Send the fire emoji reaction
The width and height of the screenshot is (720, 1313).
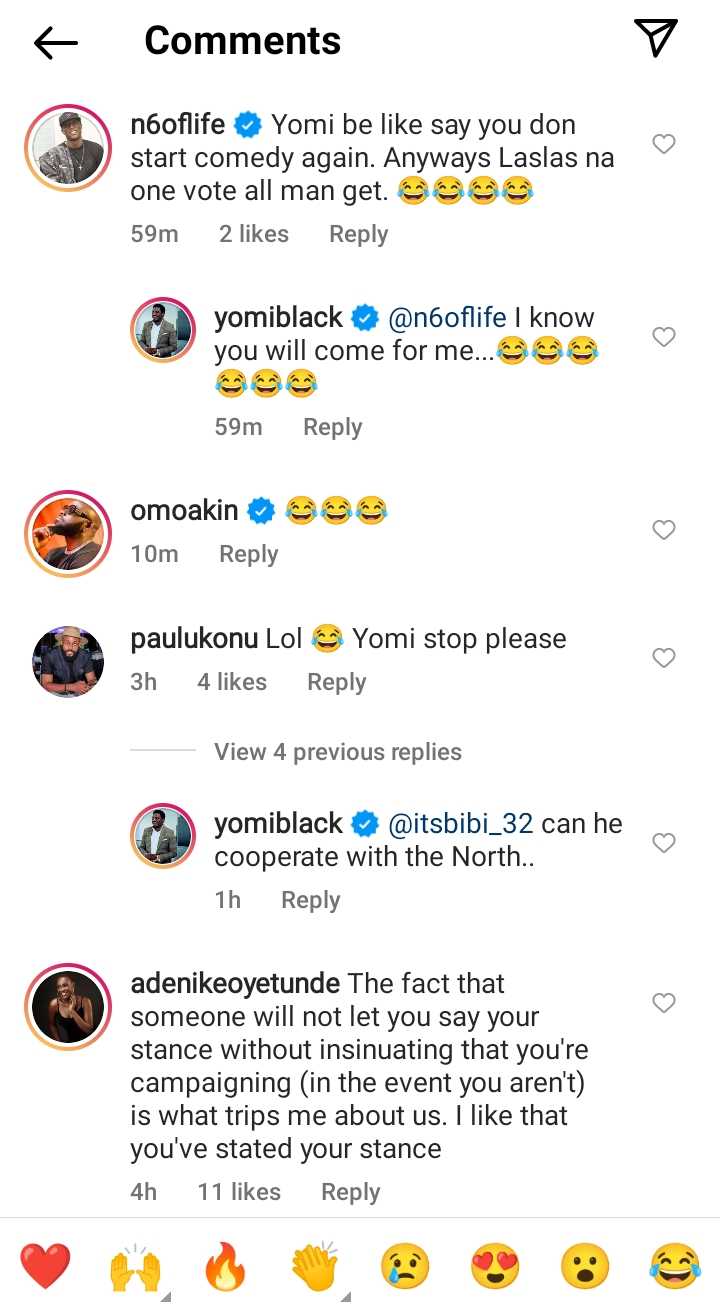(x=225, y=1266)
